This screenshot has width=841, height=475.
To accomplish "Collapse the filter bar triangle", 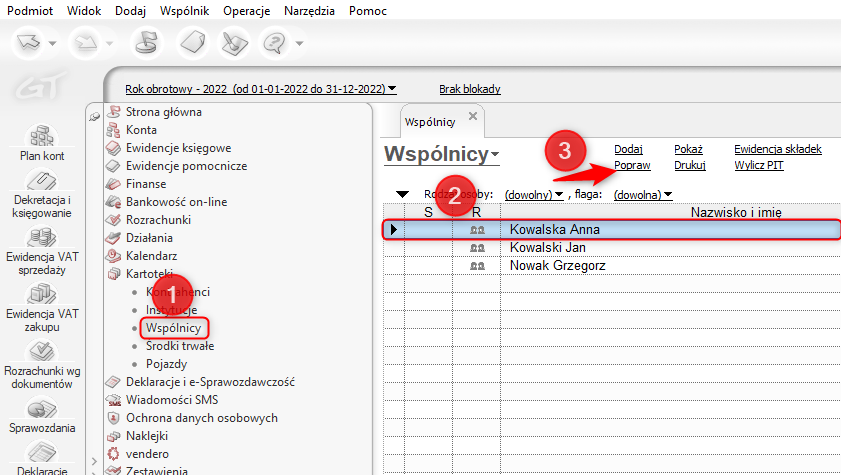I will click(x=402, y=194).
